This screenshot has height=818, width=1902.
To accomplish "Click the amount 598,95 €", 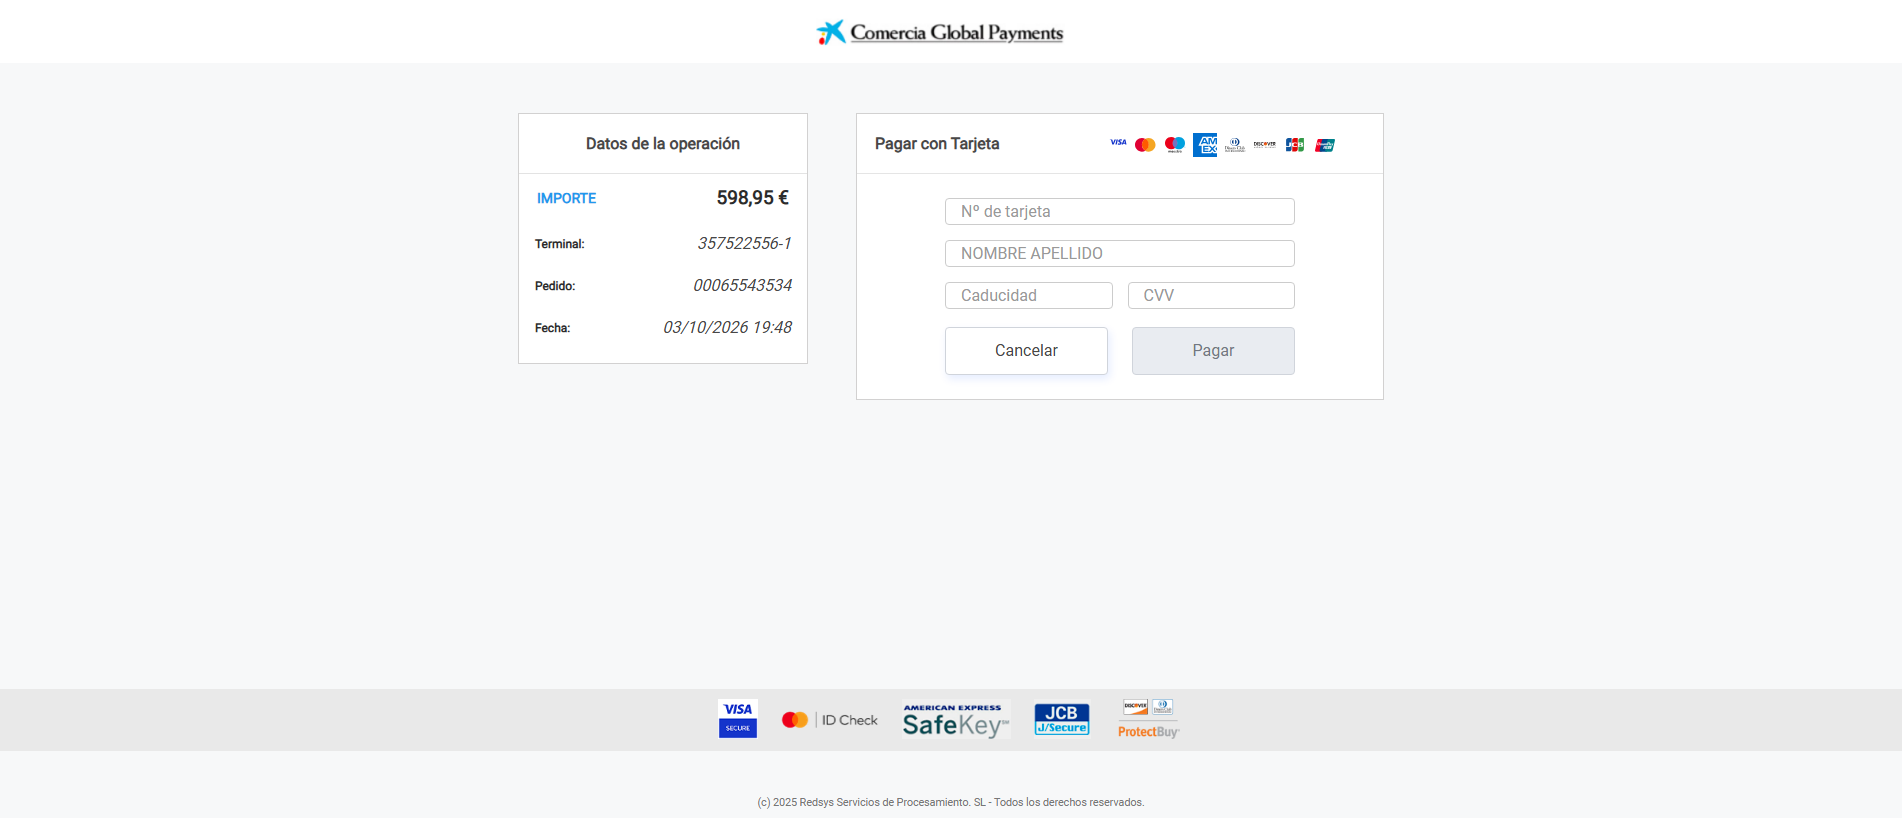I will click(x=753, y=198).
